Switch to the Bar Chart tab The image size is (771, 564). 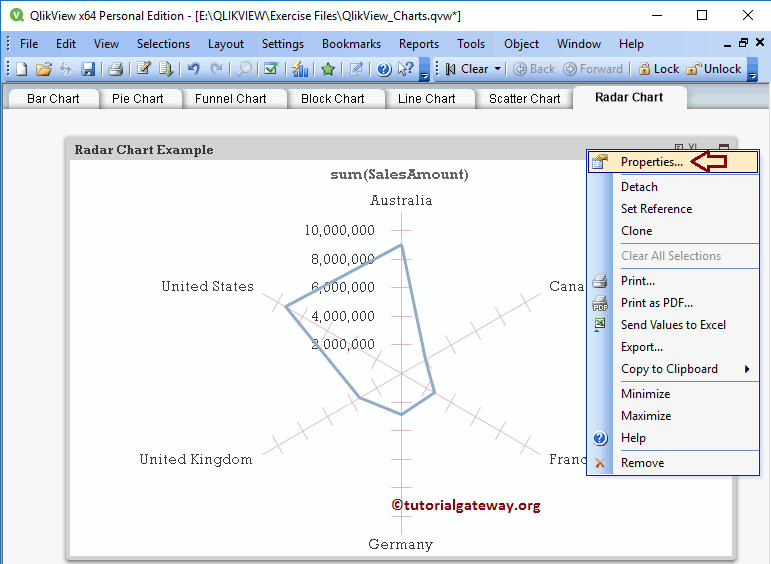click(x=53, y=98)
